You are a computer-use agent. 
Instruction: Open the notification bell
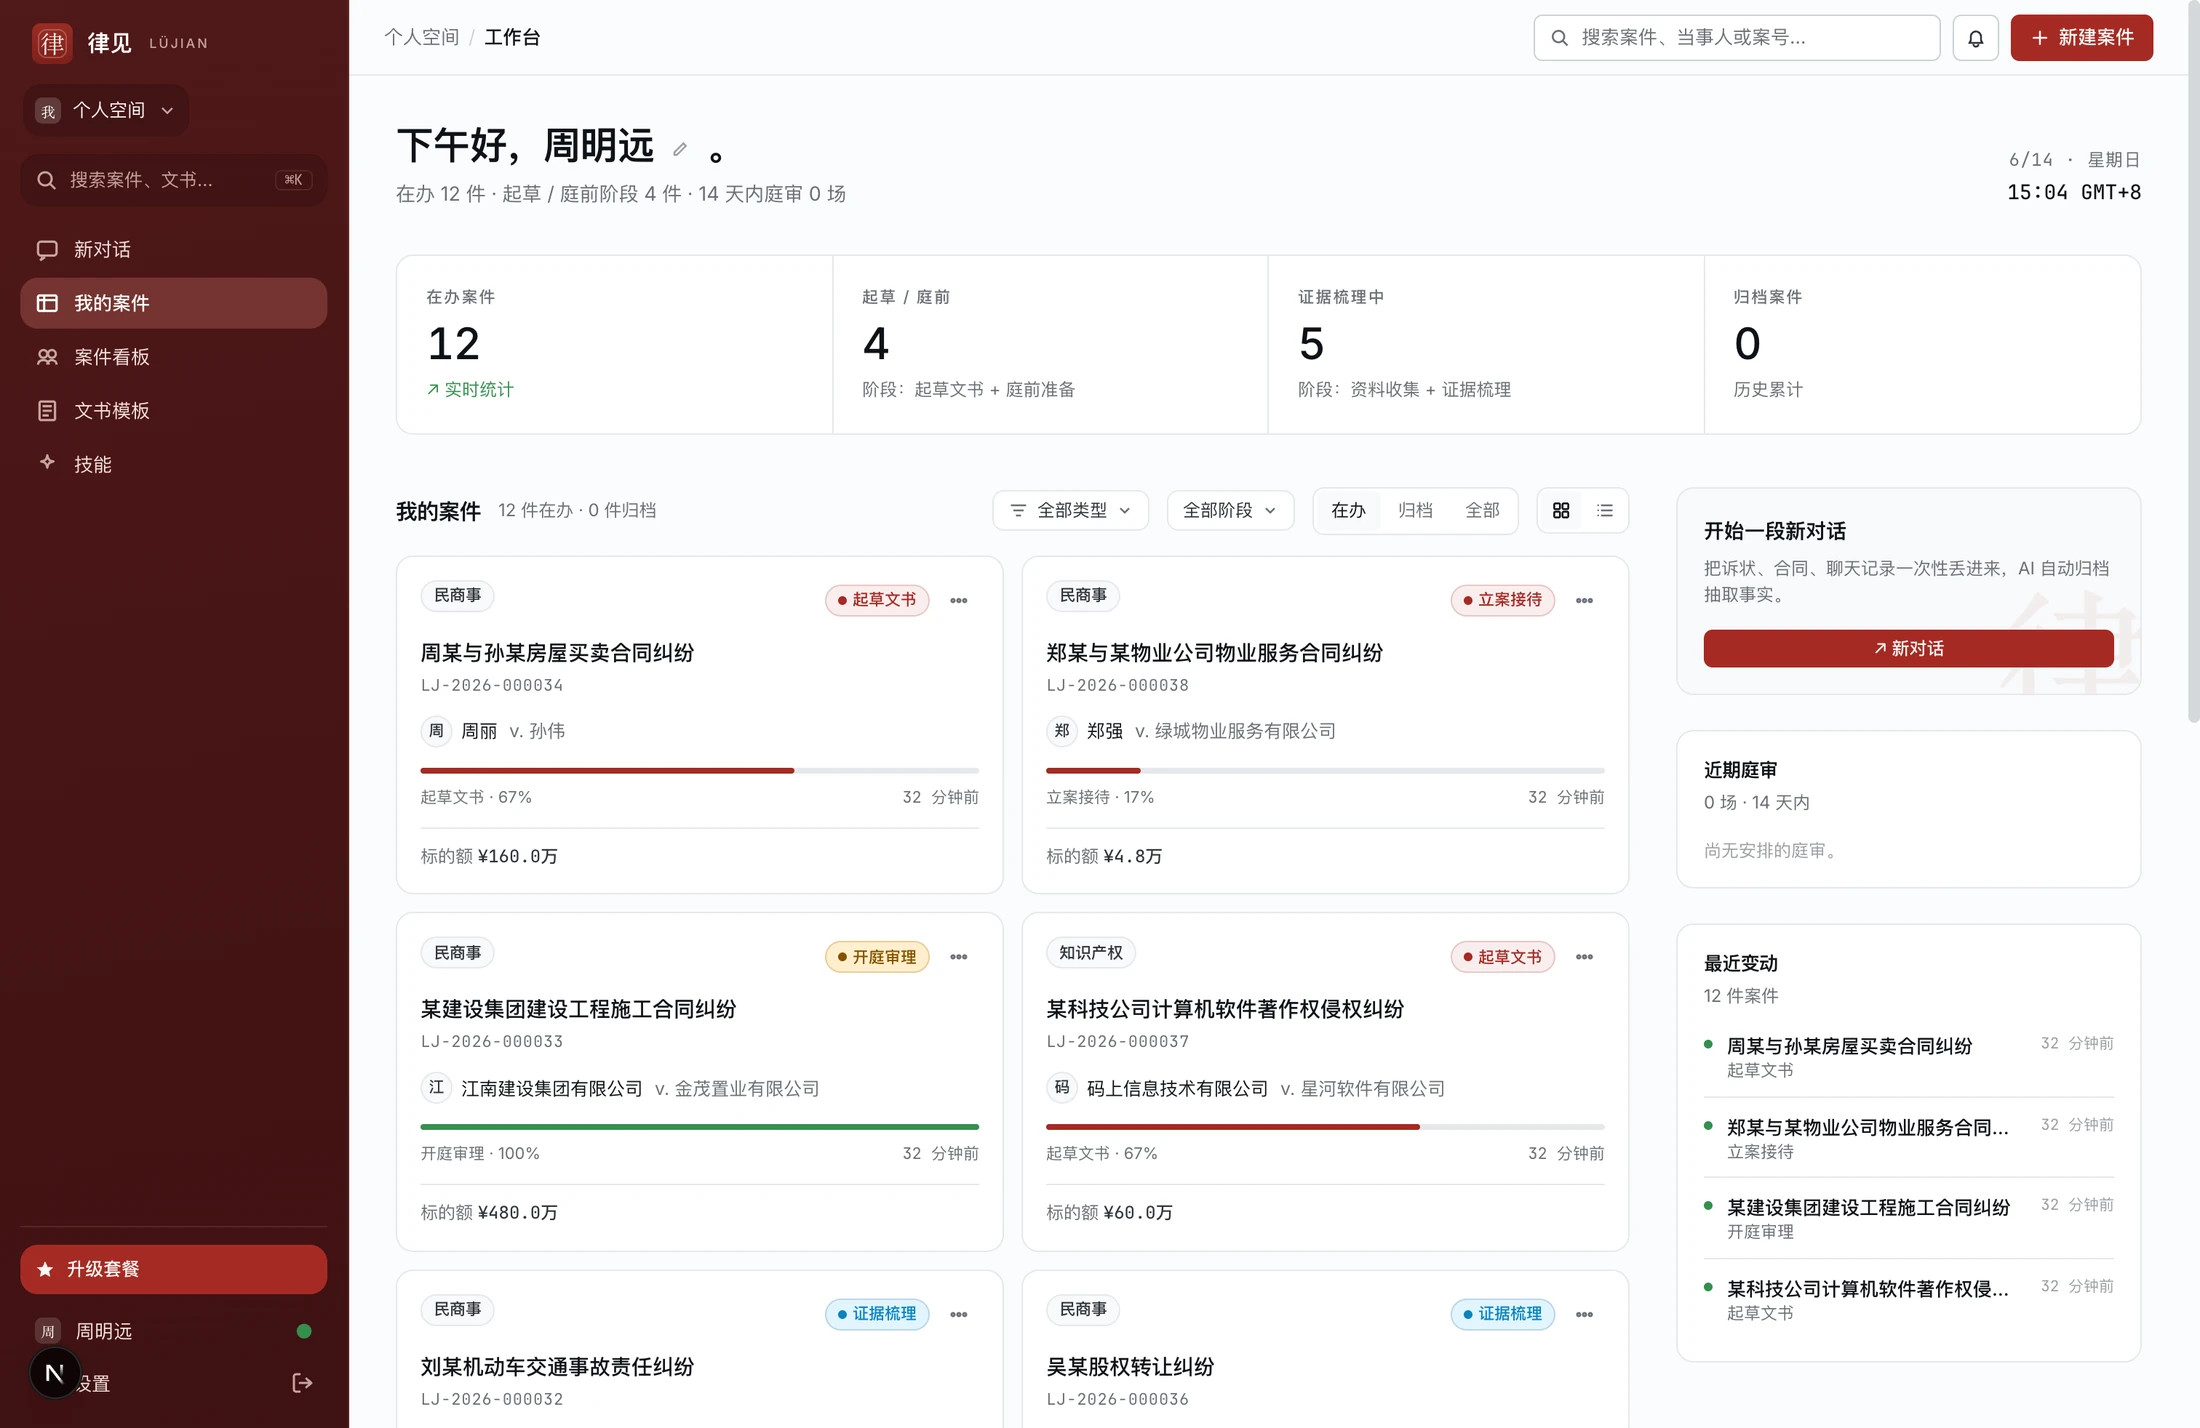[1975, 38]
